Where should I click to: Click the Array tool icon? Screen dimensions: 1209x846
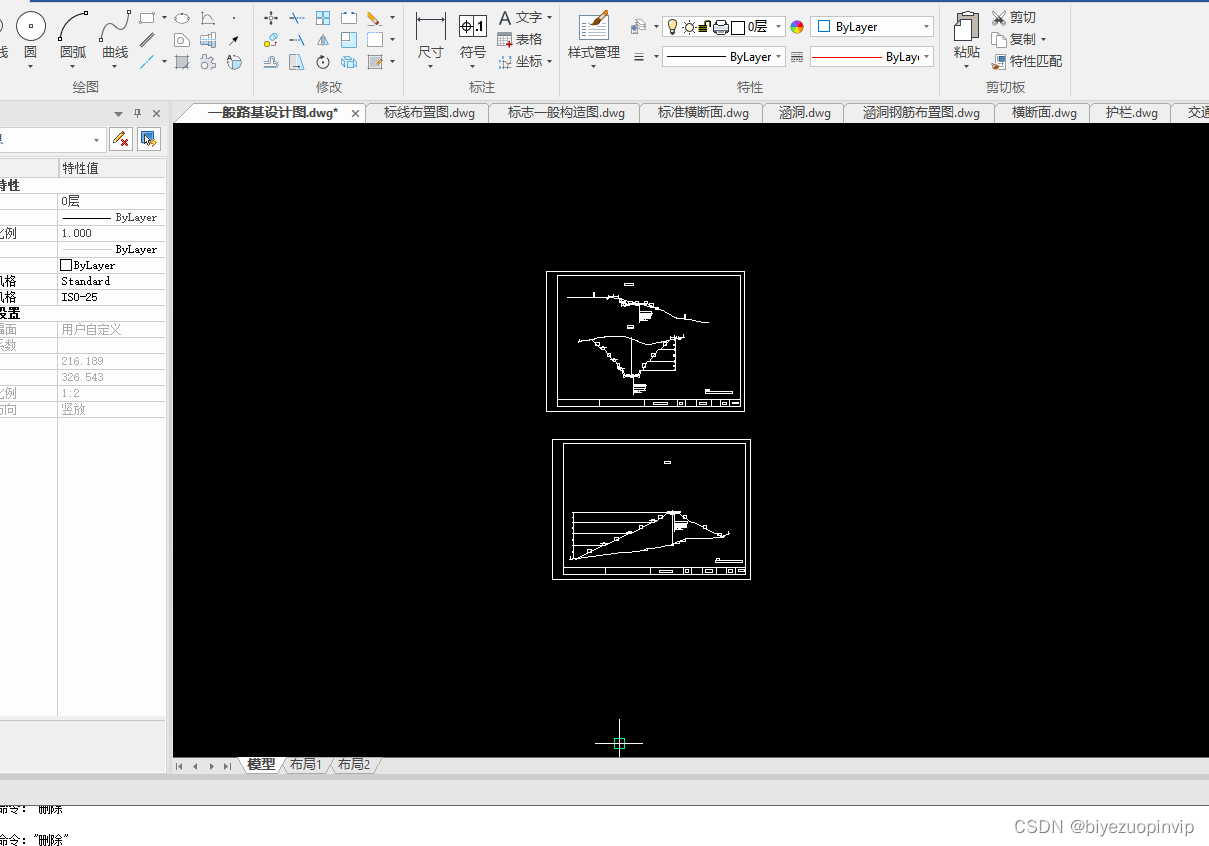click(323, 18)
